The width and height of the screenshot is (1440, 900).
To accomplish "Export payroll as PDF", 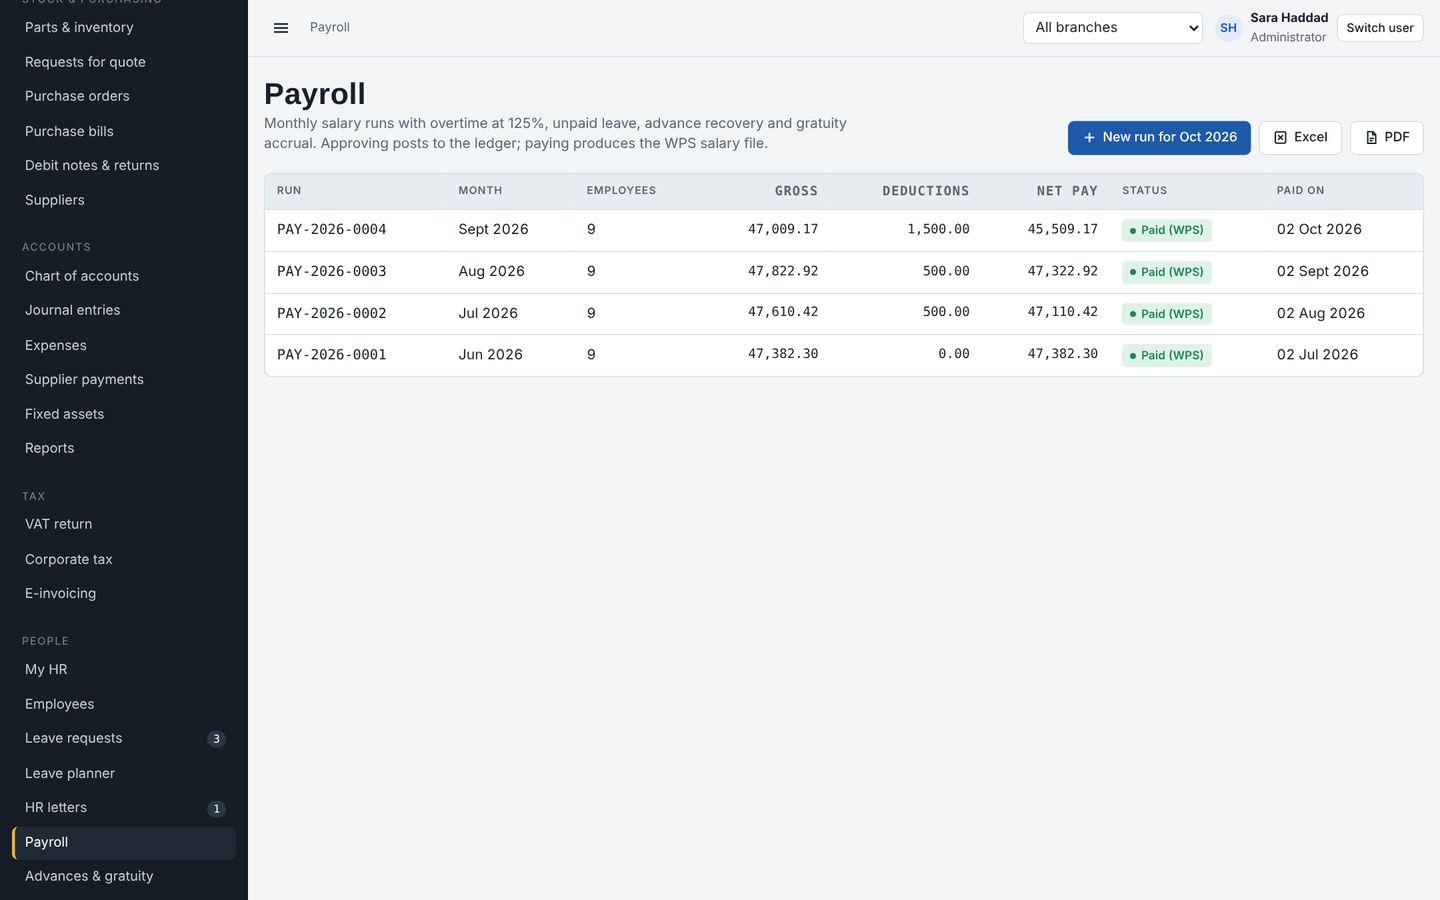I will pos(1387,138).
